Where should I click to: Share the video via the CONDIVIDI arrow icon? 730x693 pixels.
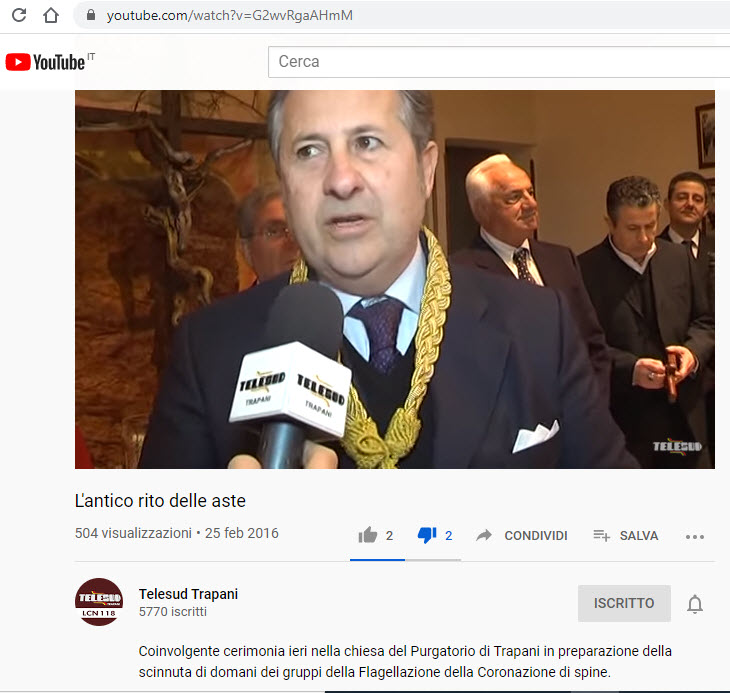click(484, 535)
